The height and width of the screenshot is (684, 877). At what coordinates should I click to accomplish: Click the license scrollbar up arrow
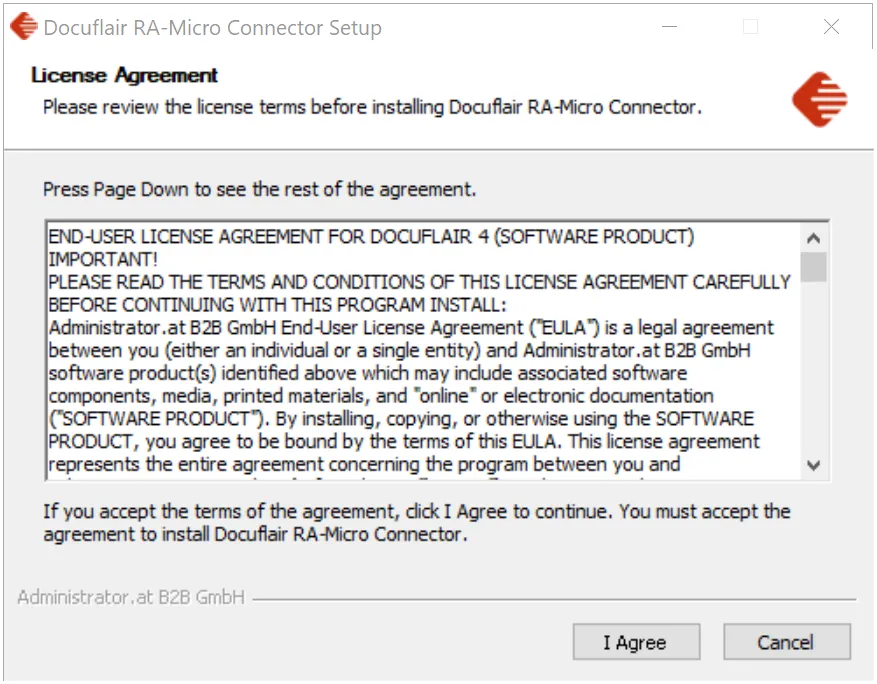[x=813, y=238]
